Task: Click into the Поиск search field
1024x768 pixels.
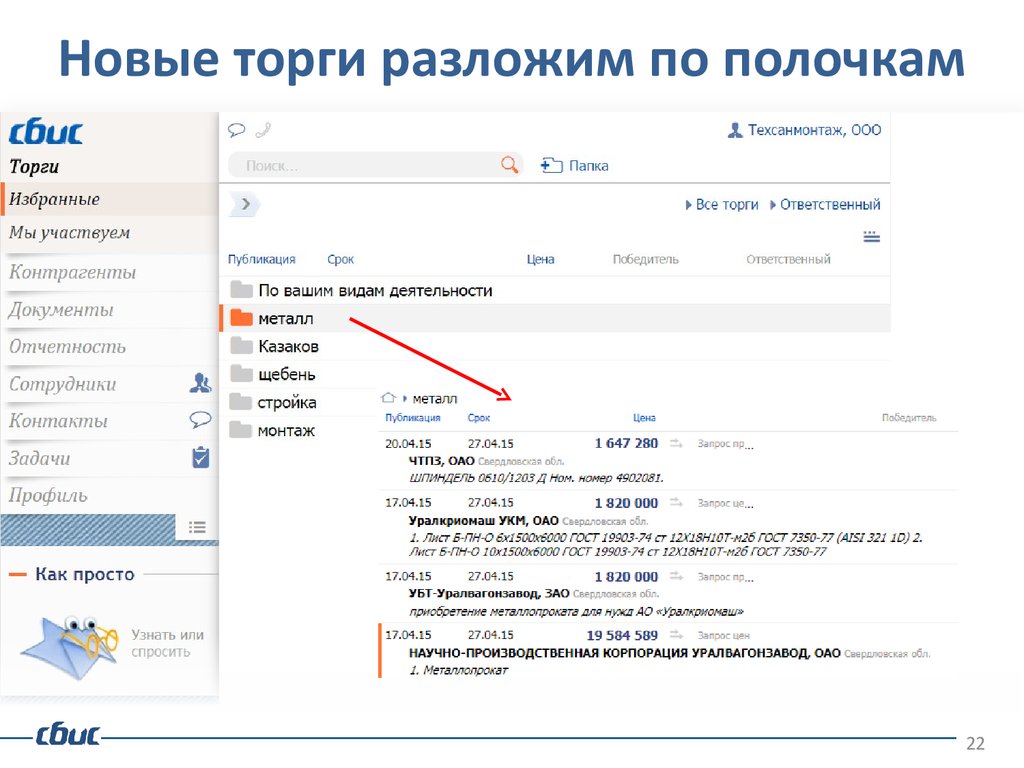Action: pos(365,166)
